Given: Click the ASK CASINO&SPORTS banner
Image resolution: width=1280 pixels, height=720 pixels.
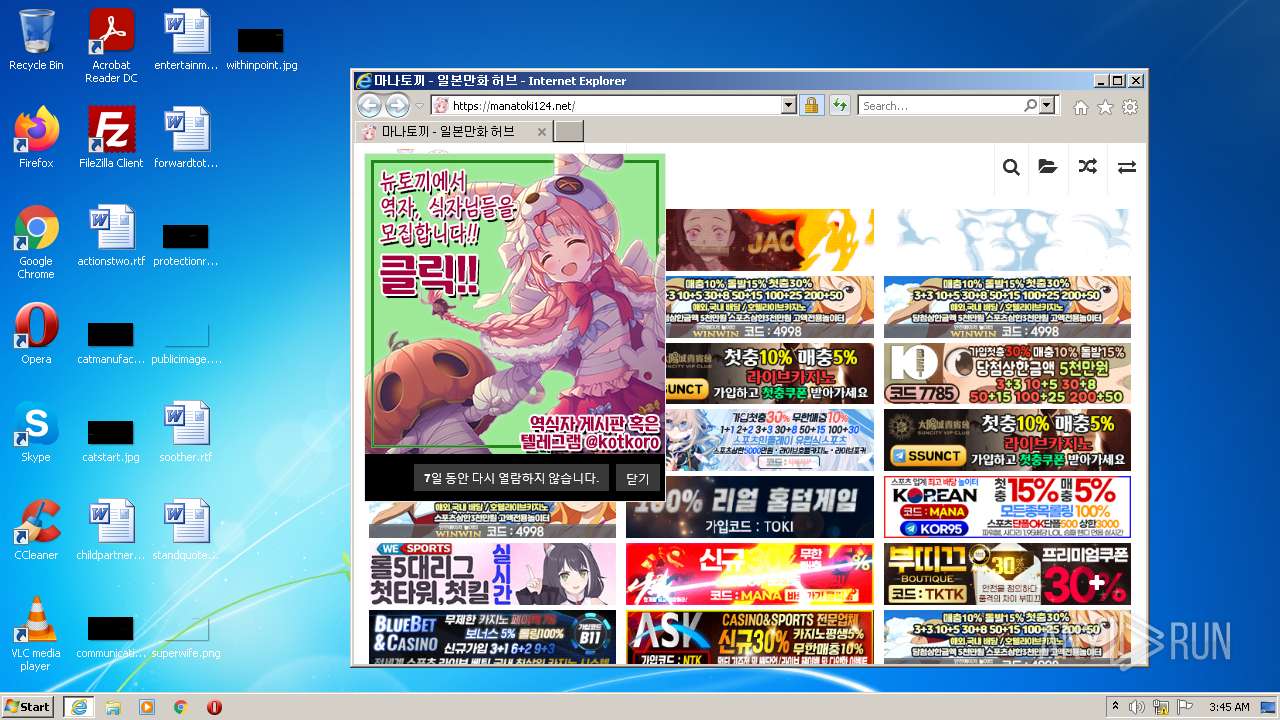Looking at the screenshot, I should tap(749, 637).
